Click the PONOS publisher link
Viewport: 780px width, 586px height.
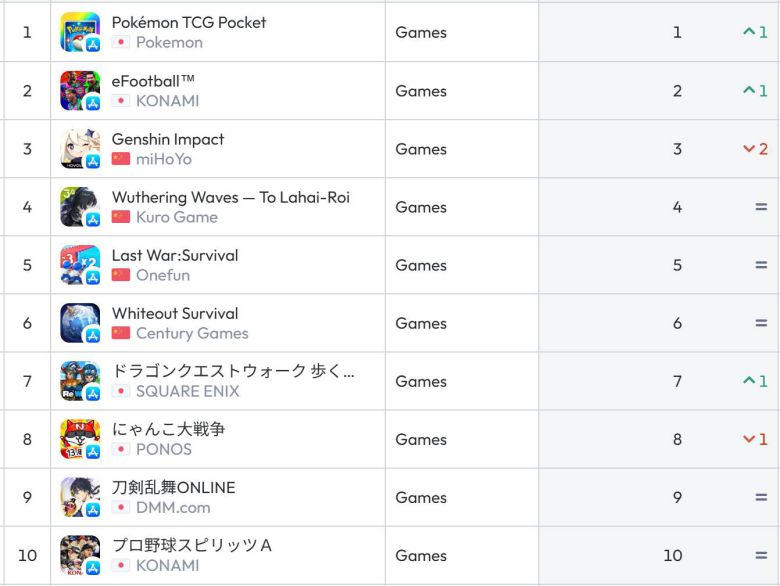click(x=163, y=449)
